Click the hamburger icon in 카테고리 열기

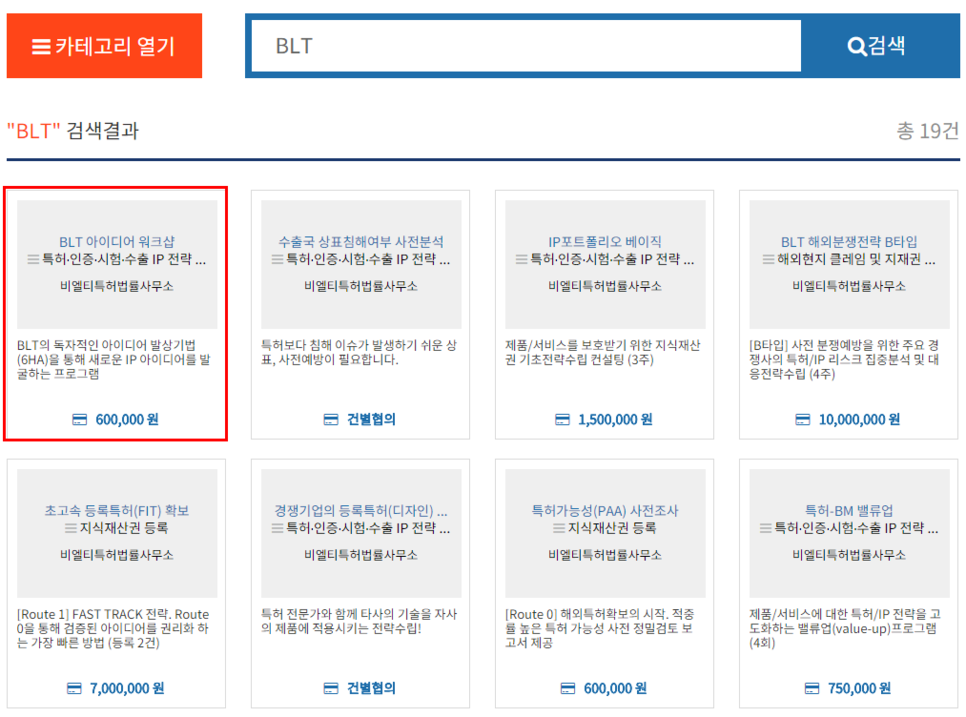tap(41, 47)
